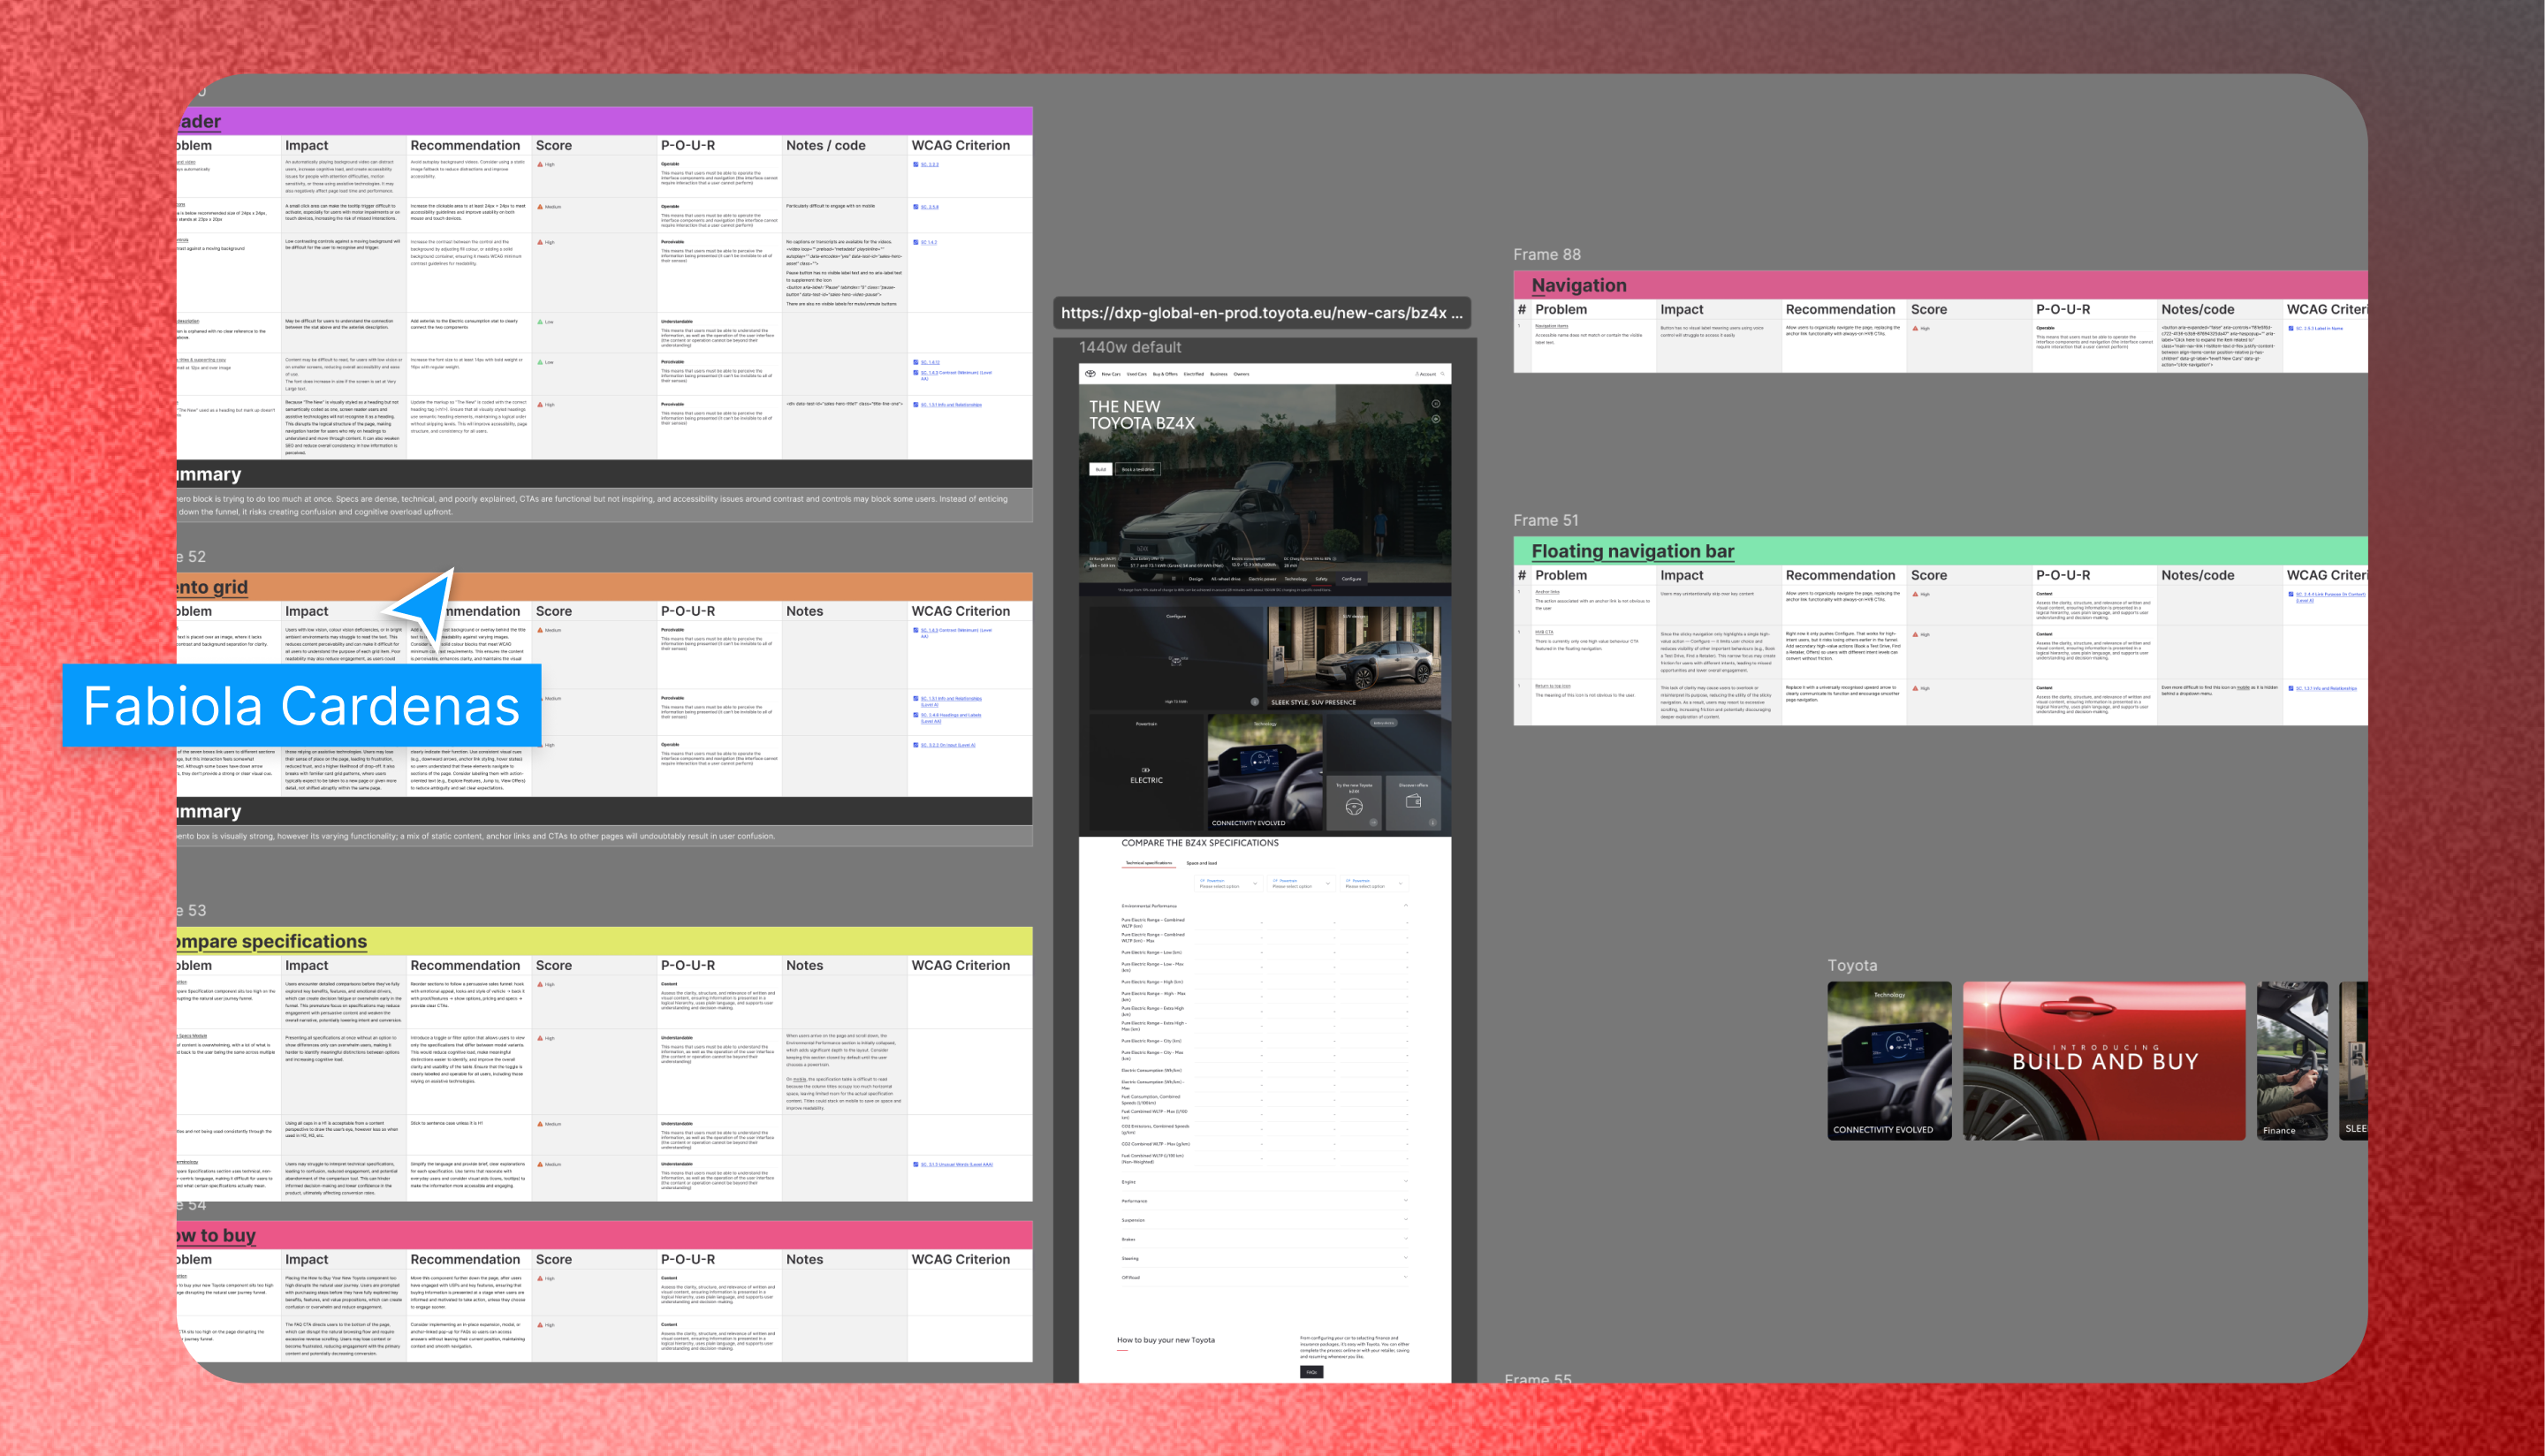Image resolution: width=2545 pixels, height=1456 pixels.
Task: Click the eye icon beneath the hero pause icon
Action: click(1436, 419)
